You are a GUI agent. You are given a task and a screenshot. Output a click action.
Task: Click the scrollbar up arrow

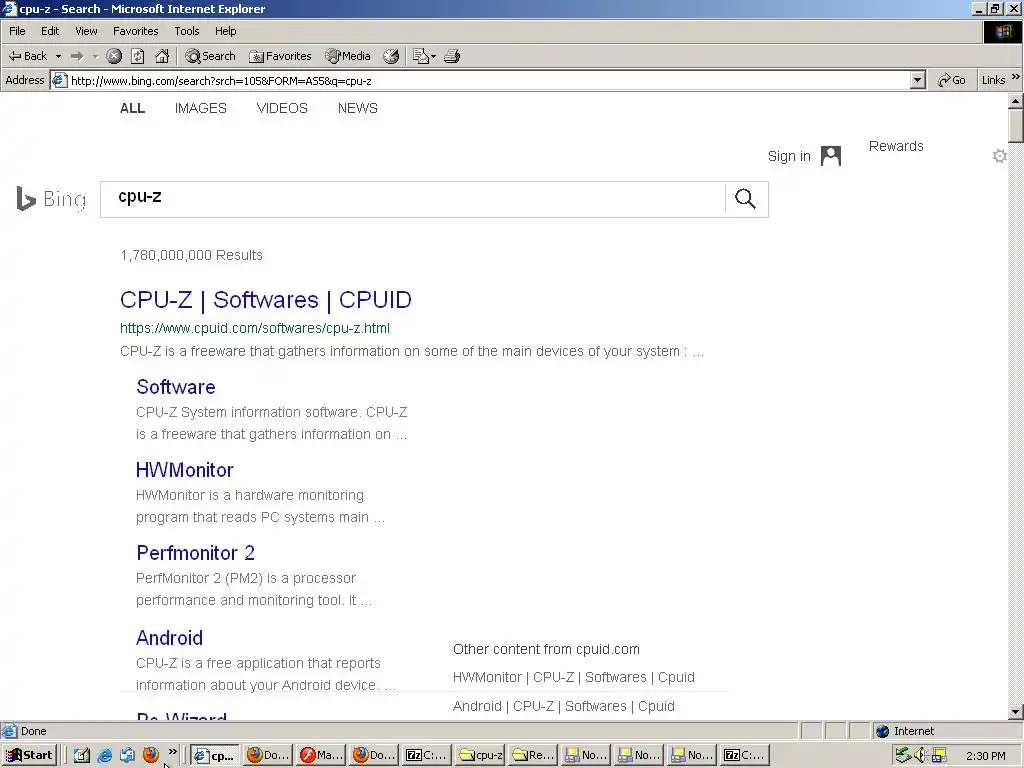tap(1016, 101)
